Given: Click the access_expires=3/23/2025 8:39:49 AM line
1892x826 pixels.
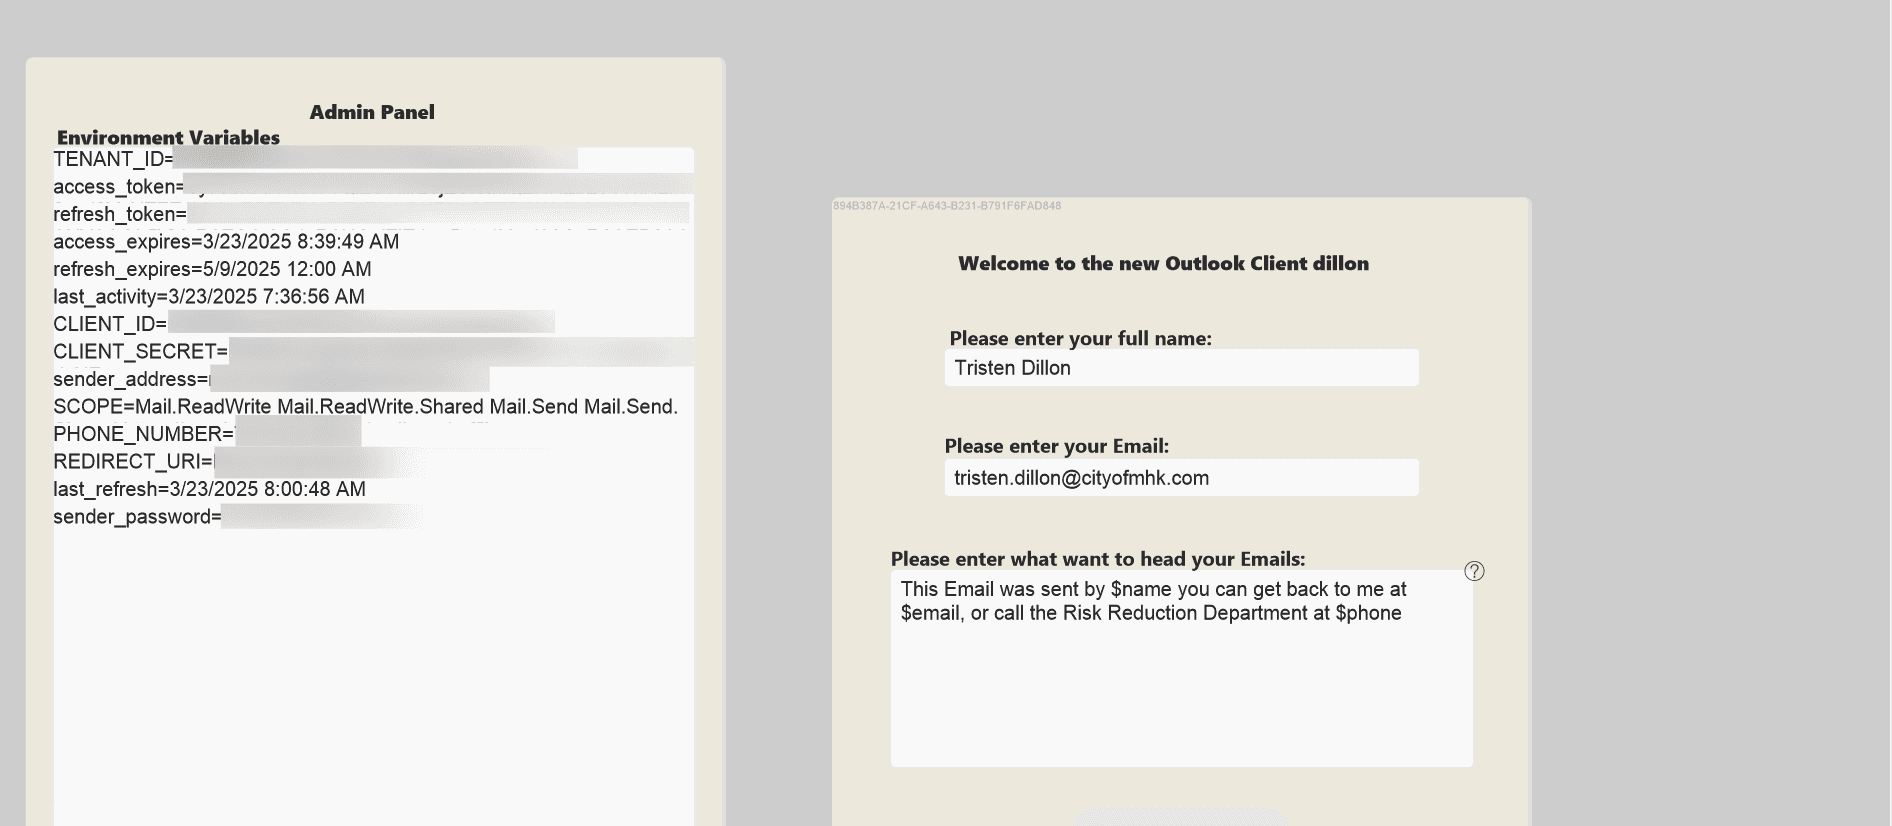Looking at the screenshot, I should click(226, 242).
